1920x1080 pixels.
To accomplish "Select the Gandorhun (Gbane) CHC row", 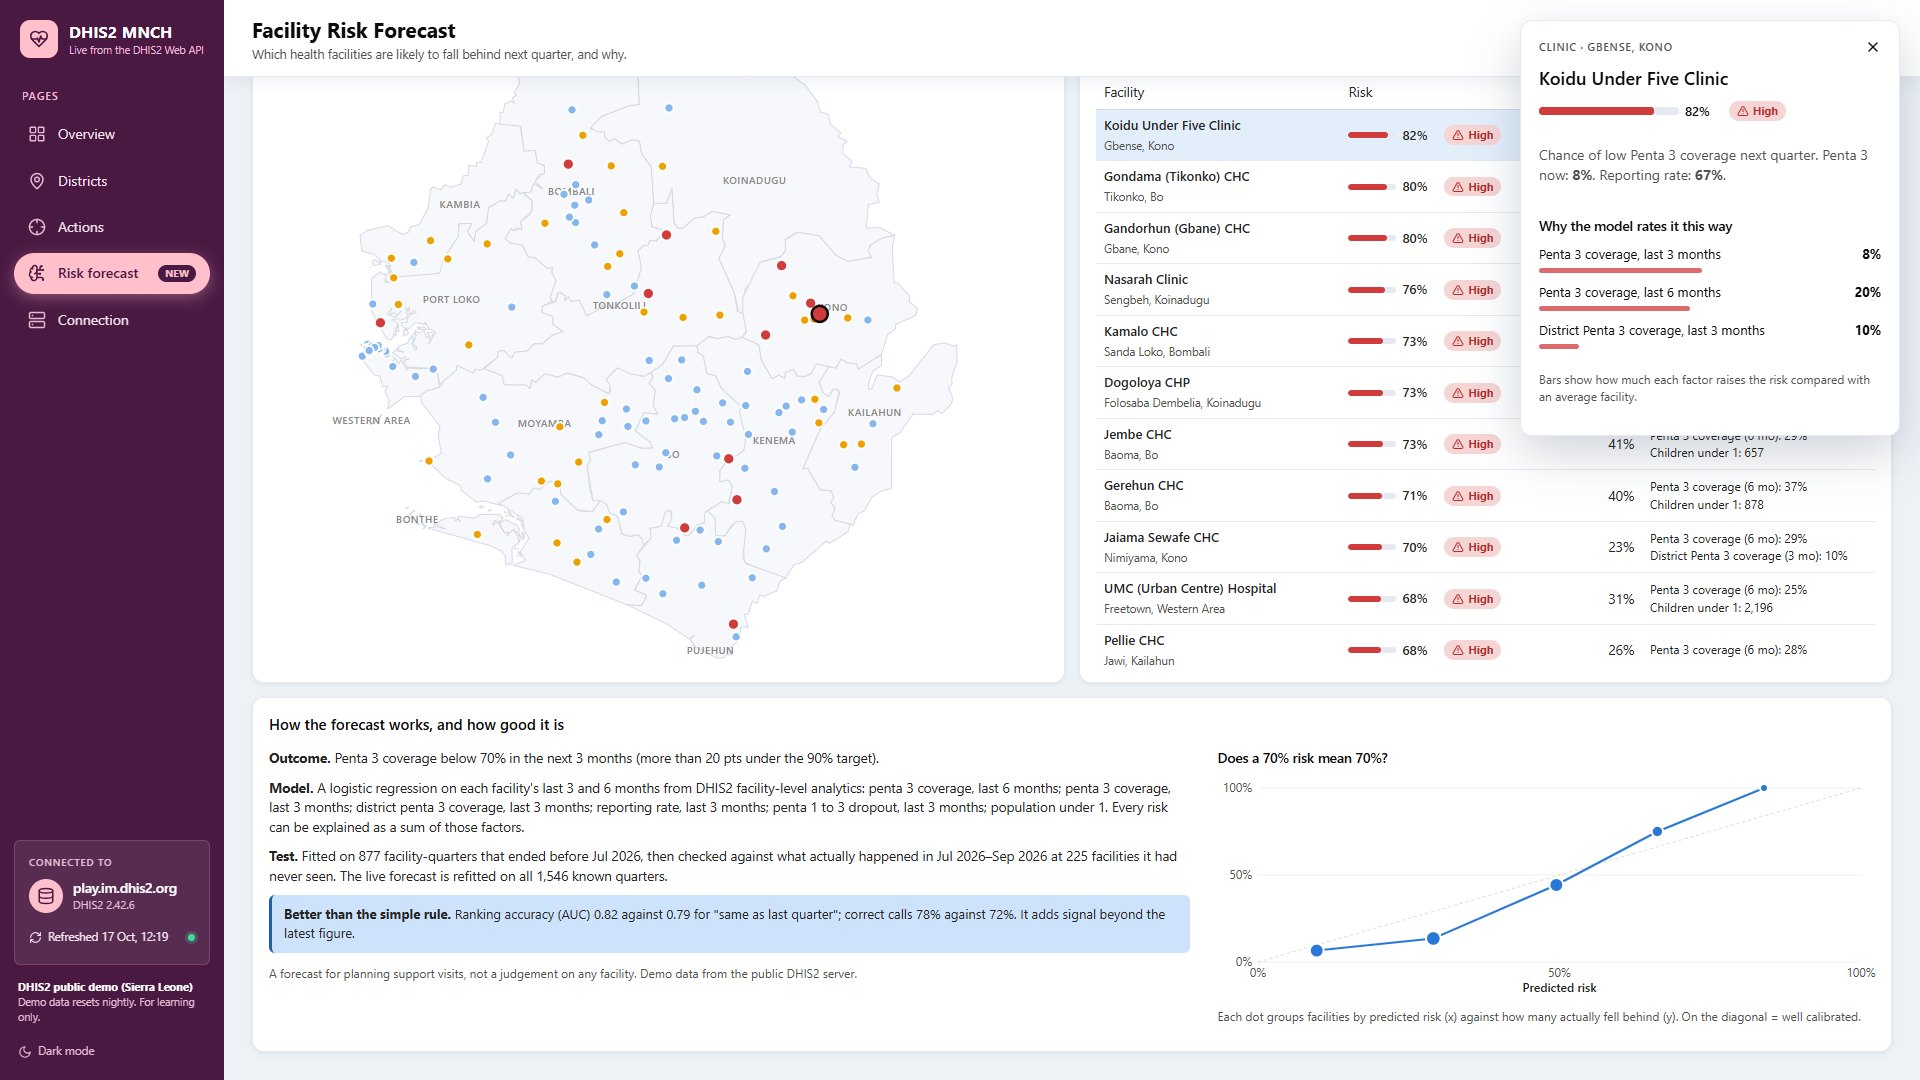I will [x=1308, y=238].
